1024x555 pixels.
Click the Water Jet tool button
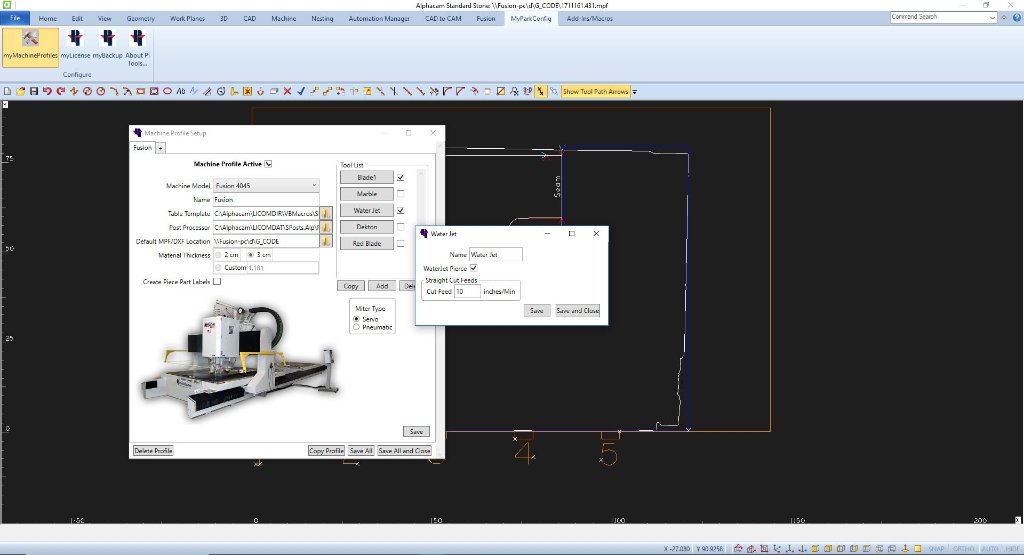point(366,210)
